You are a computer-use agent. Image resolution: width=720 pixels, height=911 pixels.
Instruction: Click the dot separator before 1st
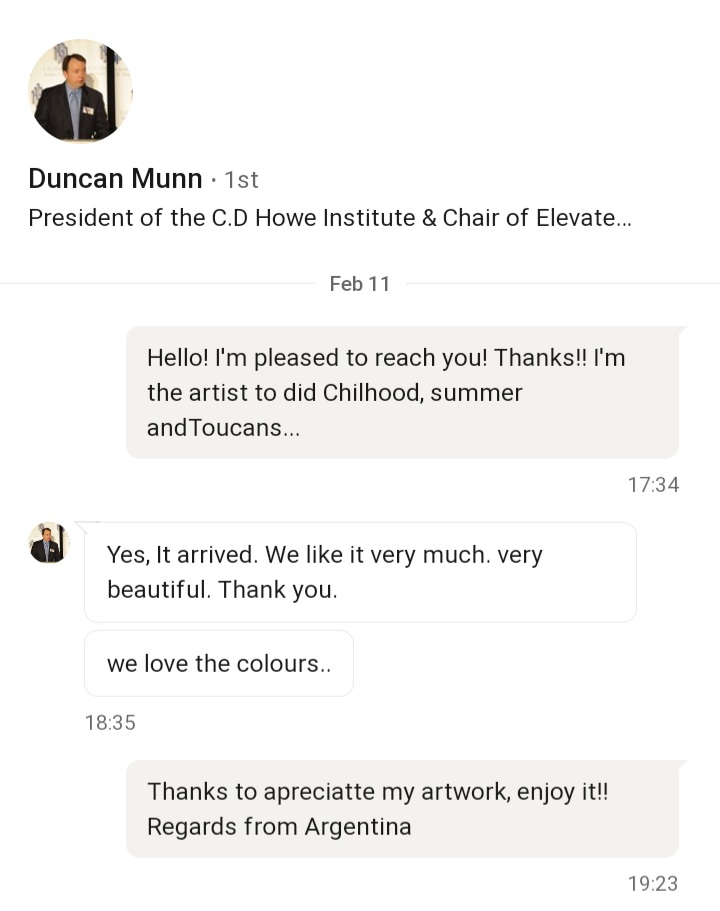point(213,181)
